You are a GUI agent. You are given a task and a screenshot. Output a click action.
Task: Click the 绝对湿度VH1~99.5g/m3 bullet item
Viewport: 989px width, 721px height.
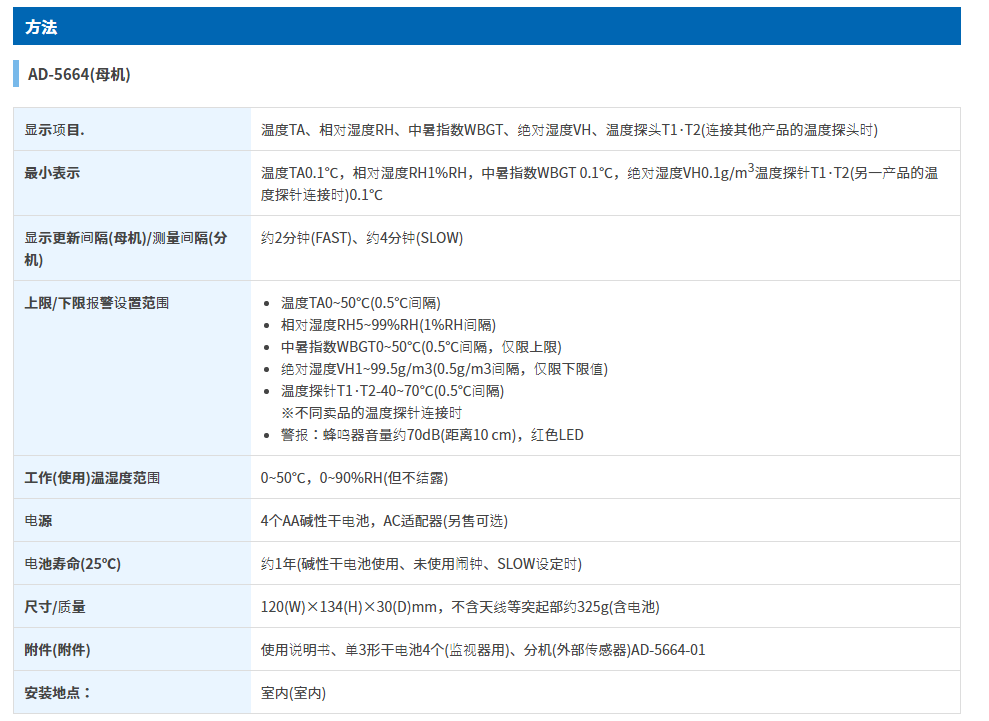point(444,369)
